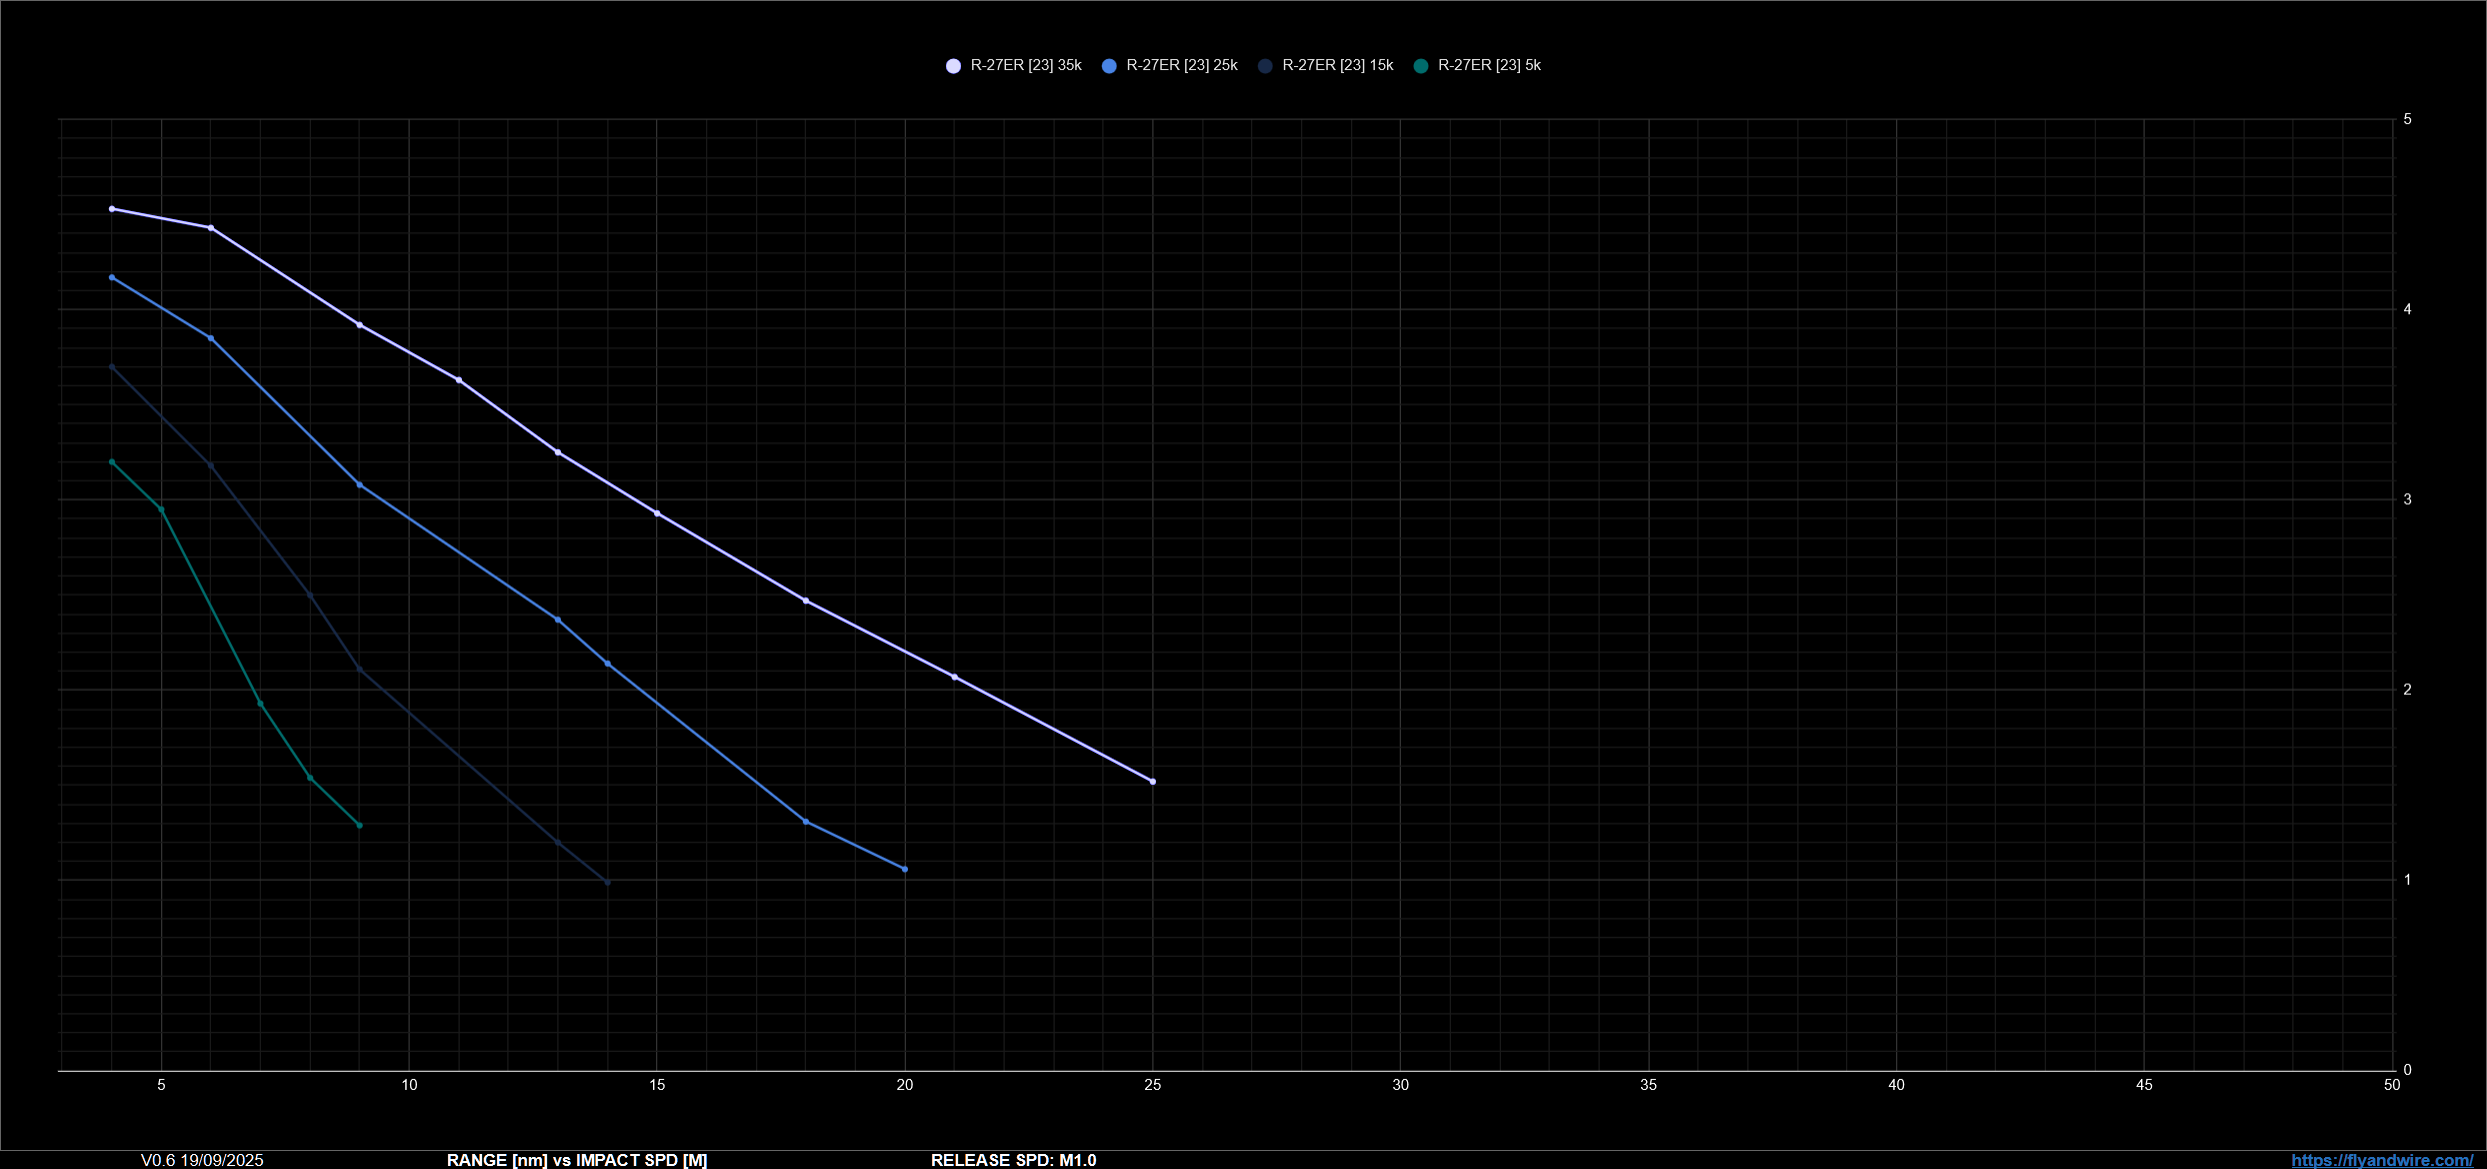Screen dimensions: 2487x1169
Task: Click the 5k series teal legend circle
Action: (x=1421, y=66)
